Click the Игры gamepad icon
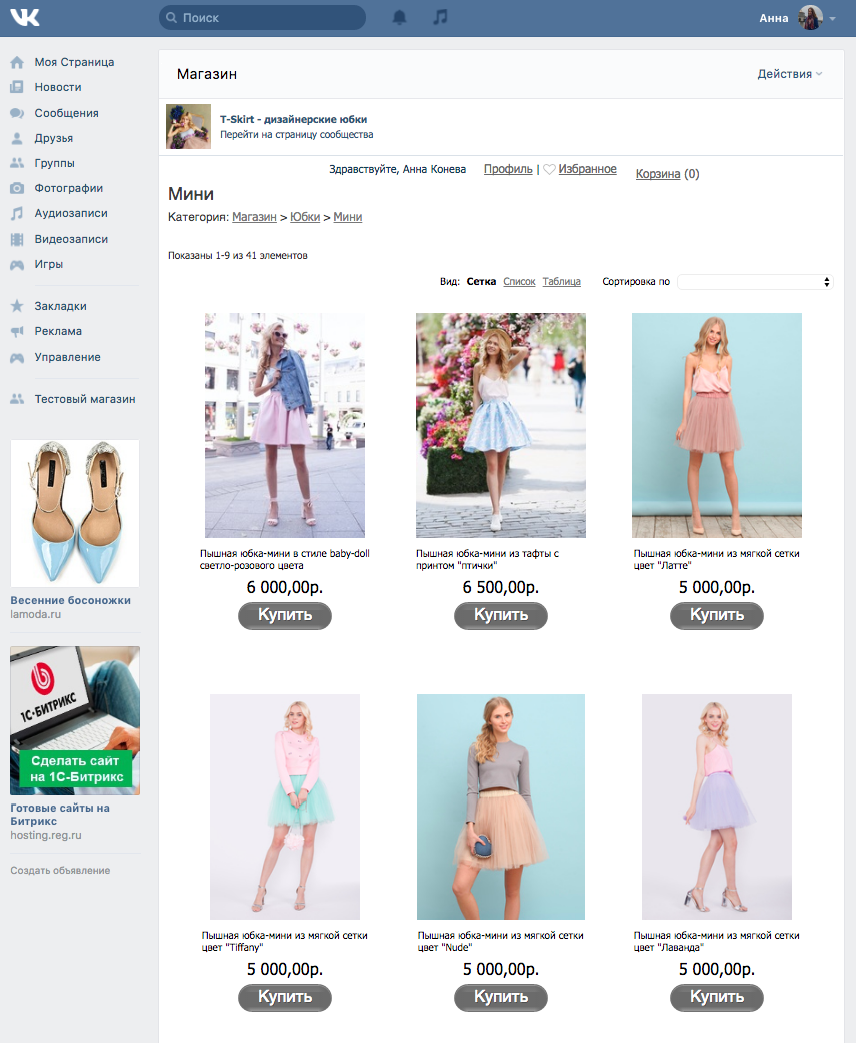This screenshot has height=1043, width=856. click(17, 265)
